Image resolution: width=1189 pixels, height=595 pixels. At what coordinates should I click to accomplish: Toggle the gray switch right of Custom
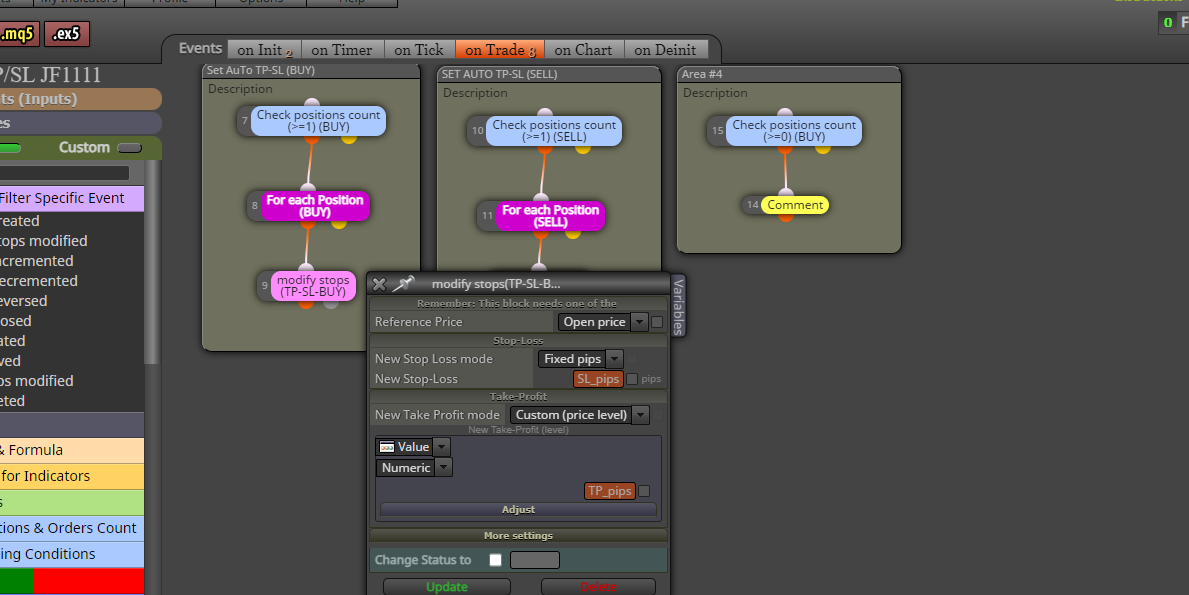[130, 148]
